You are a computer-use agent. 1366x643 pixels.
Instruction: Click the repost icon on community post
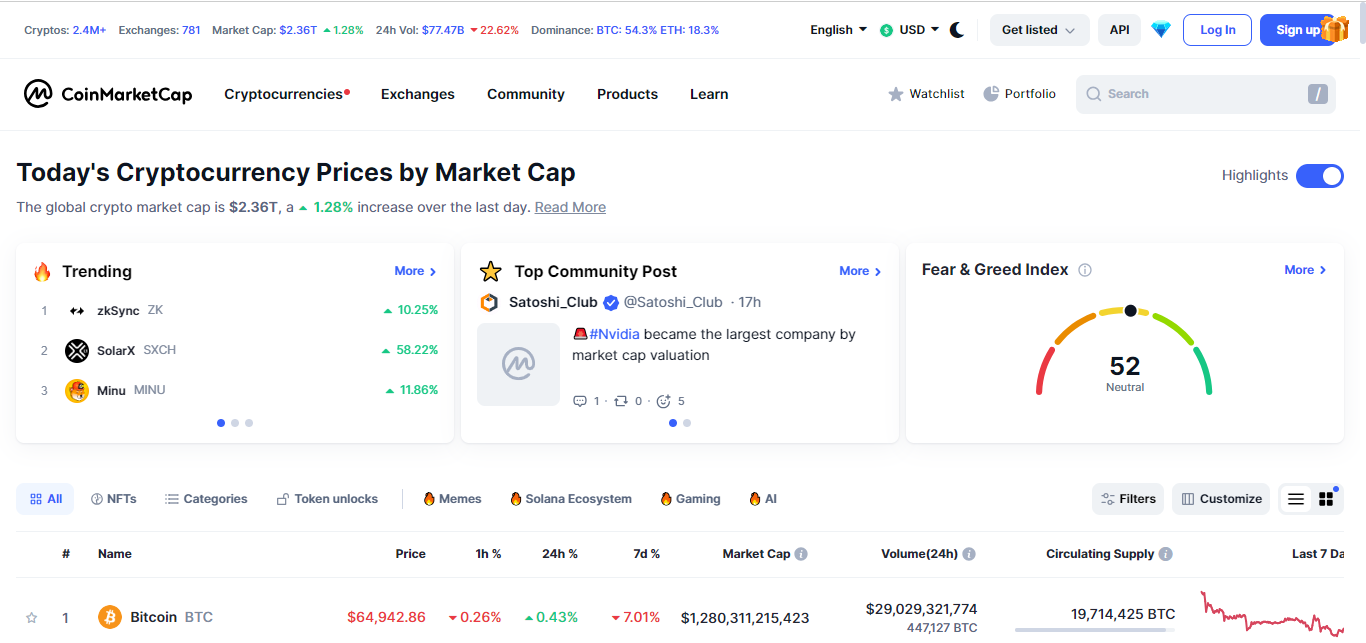[621, 401]
